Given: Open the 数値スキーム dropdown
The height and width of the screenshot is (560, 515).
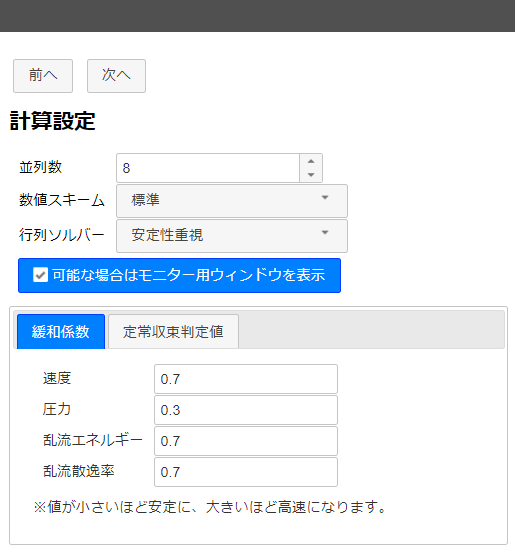Looking at the screenshot, I should 232,201.
